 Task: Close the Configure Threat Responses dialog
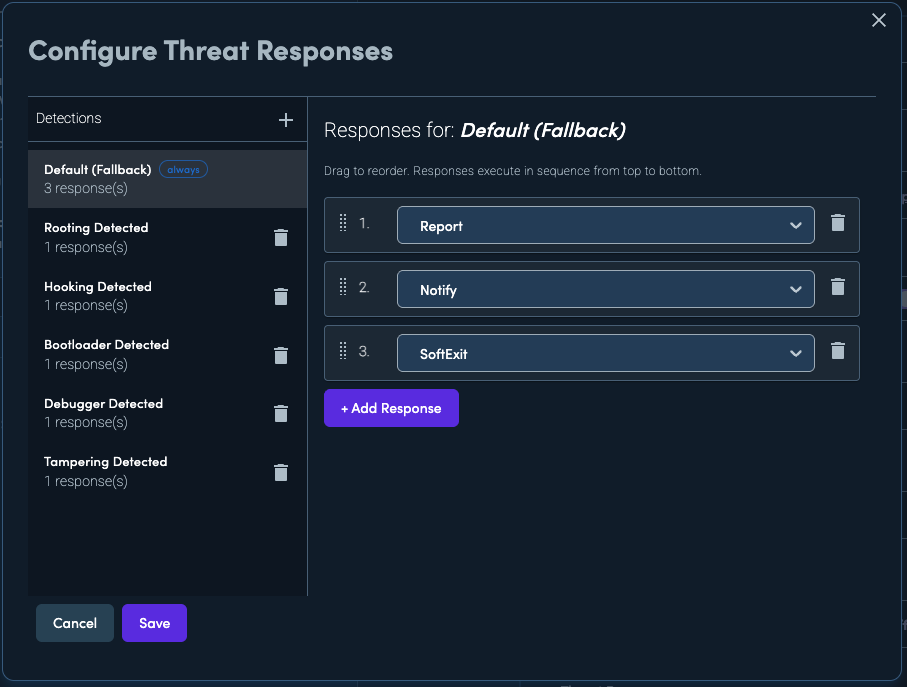(x=879, y=20)
